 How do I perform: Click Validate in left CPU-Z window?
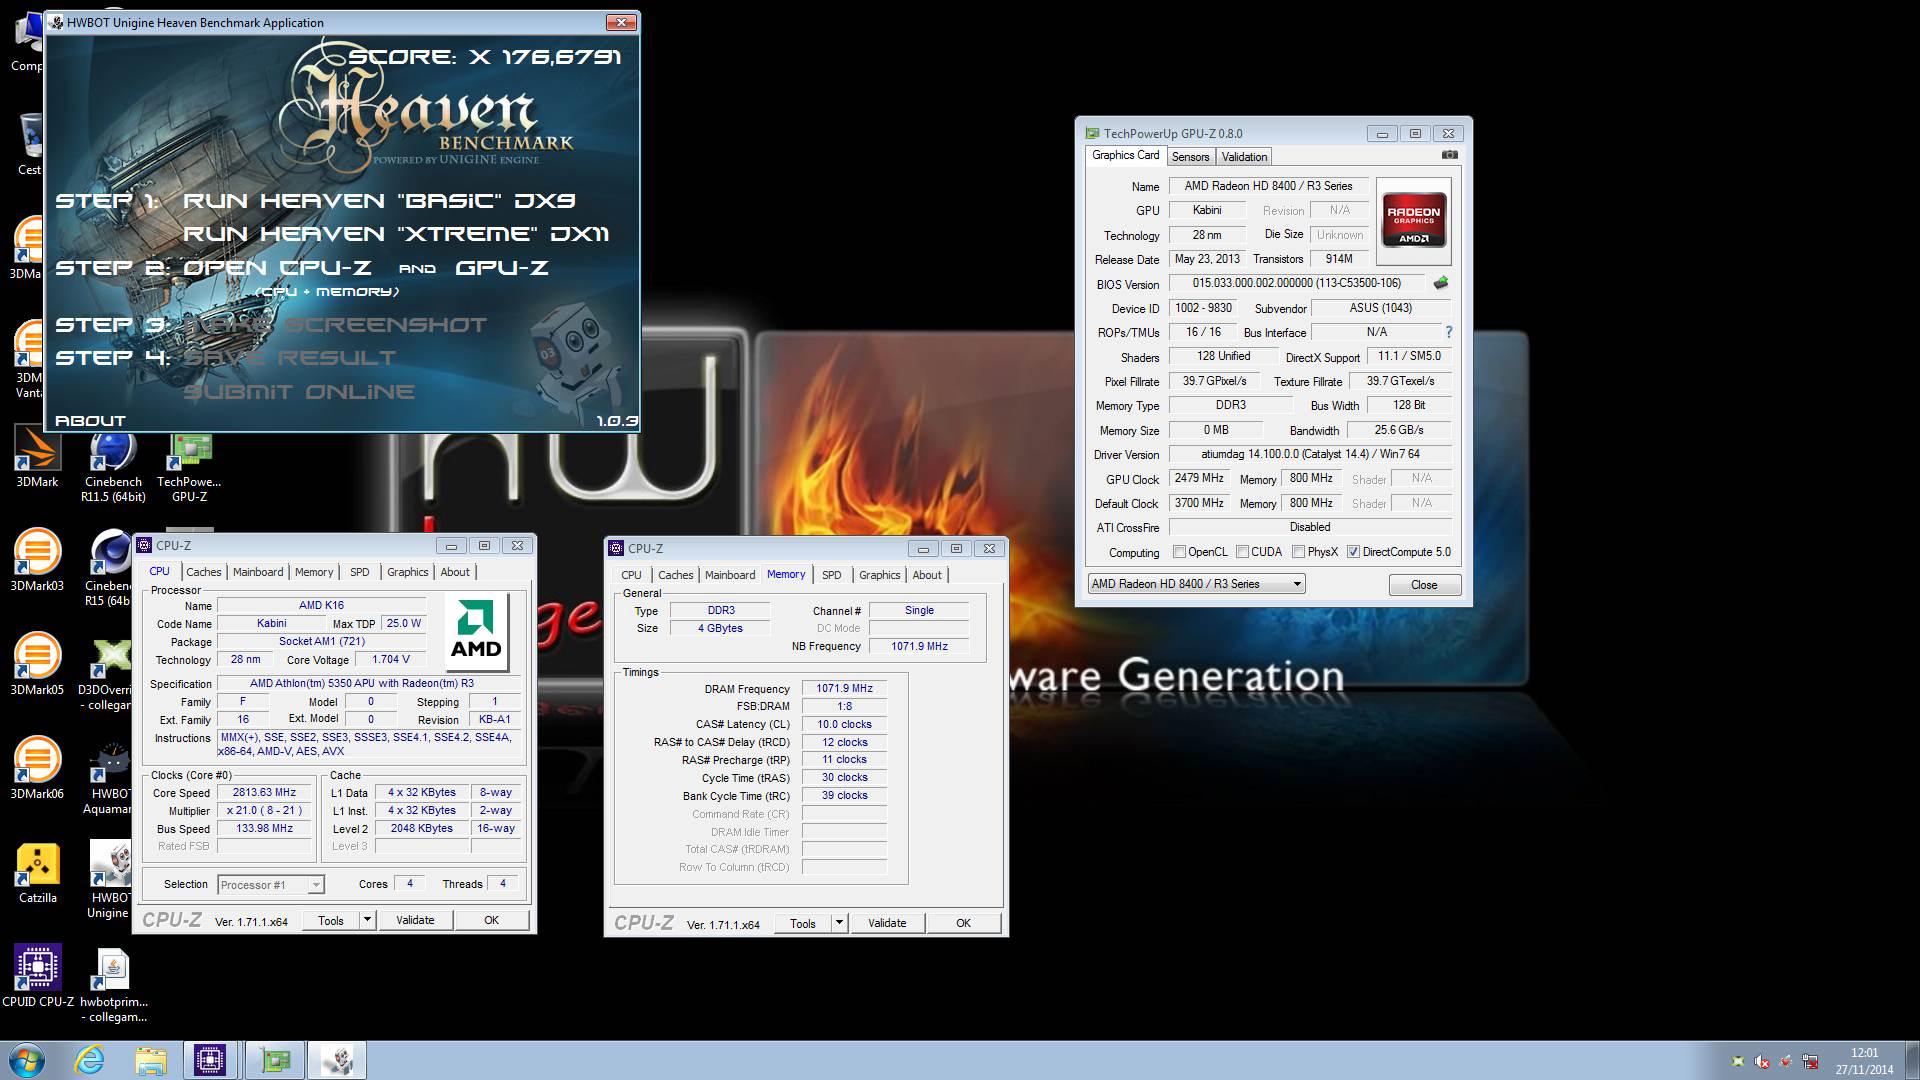(415, 920)
